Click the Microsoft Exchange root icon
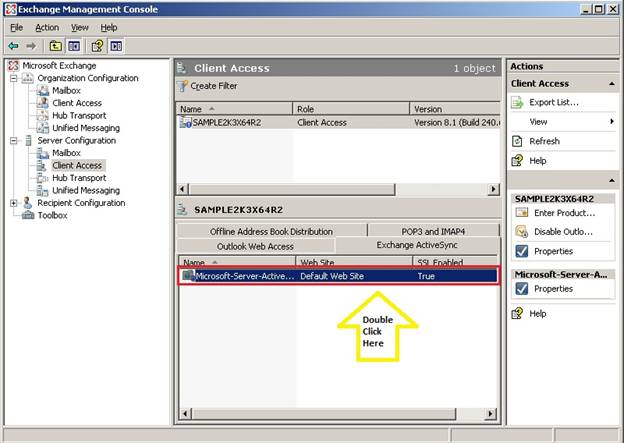The height and width of the screenshot is (443, 624). 14,66
